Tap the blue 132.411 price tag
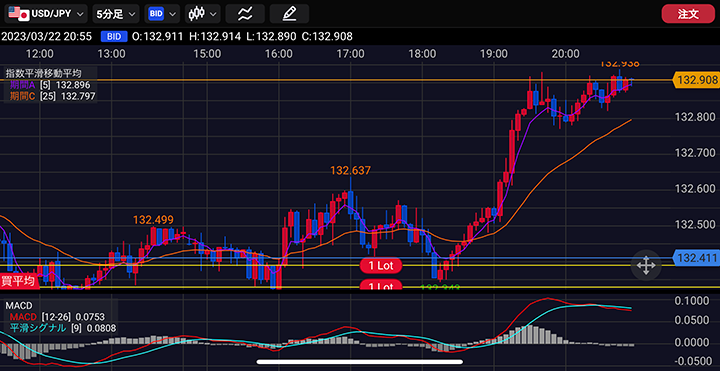720x371 pixels. point(696,258)
